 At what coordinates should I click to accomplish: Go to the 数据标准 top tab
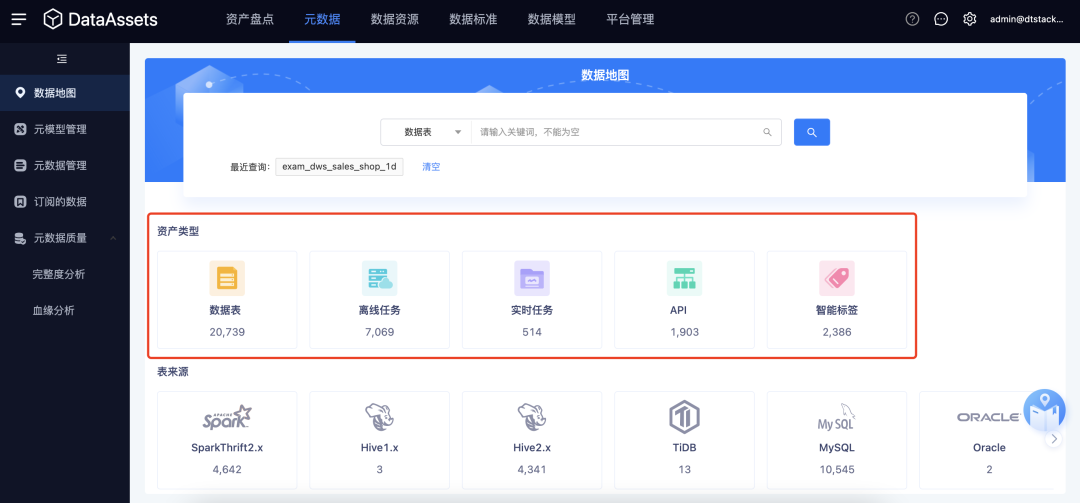(473, 19)
